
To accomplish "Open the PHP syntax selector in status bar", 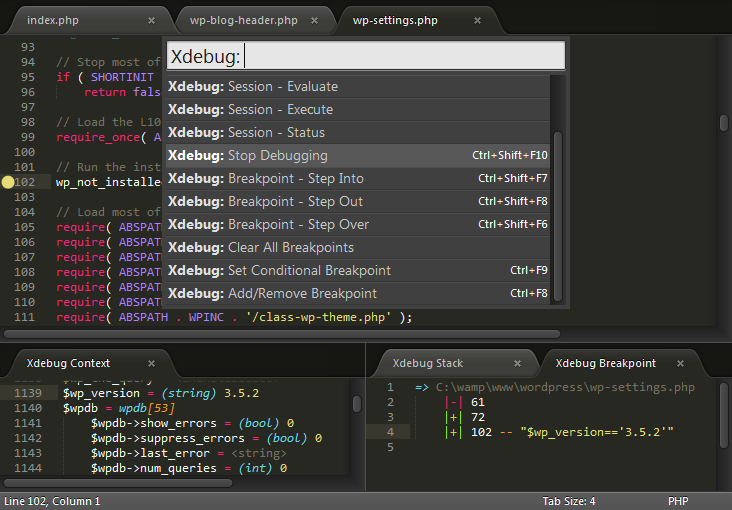I will pos(678,501).
